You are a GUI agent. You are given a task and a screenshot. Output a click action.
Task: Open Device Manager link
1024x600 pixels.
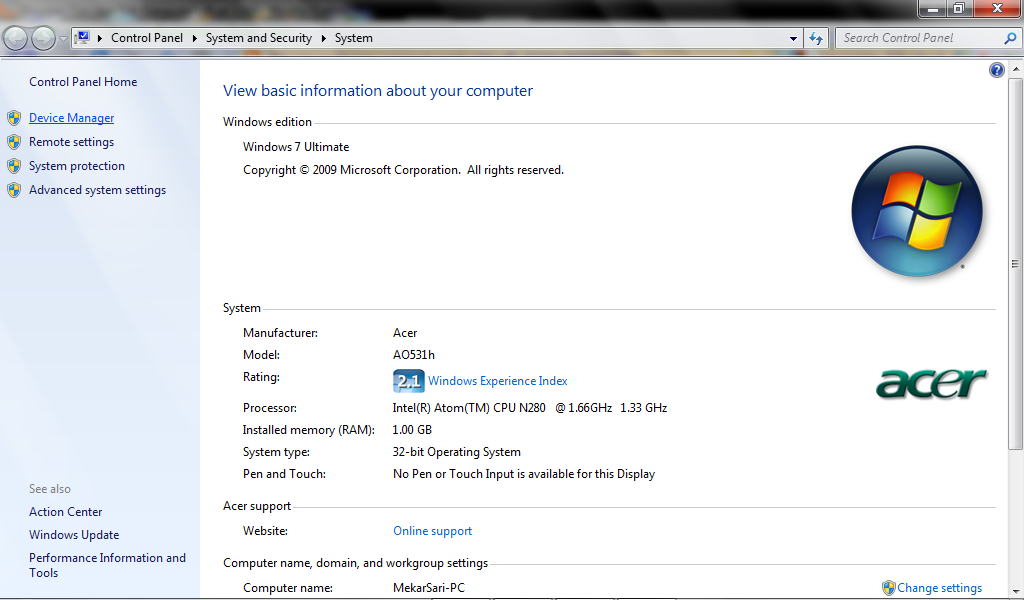71,118
